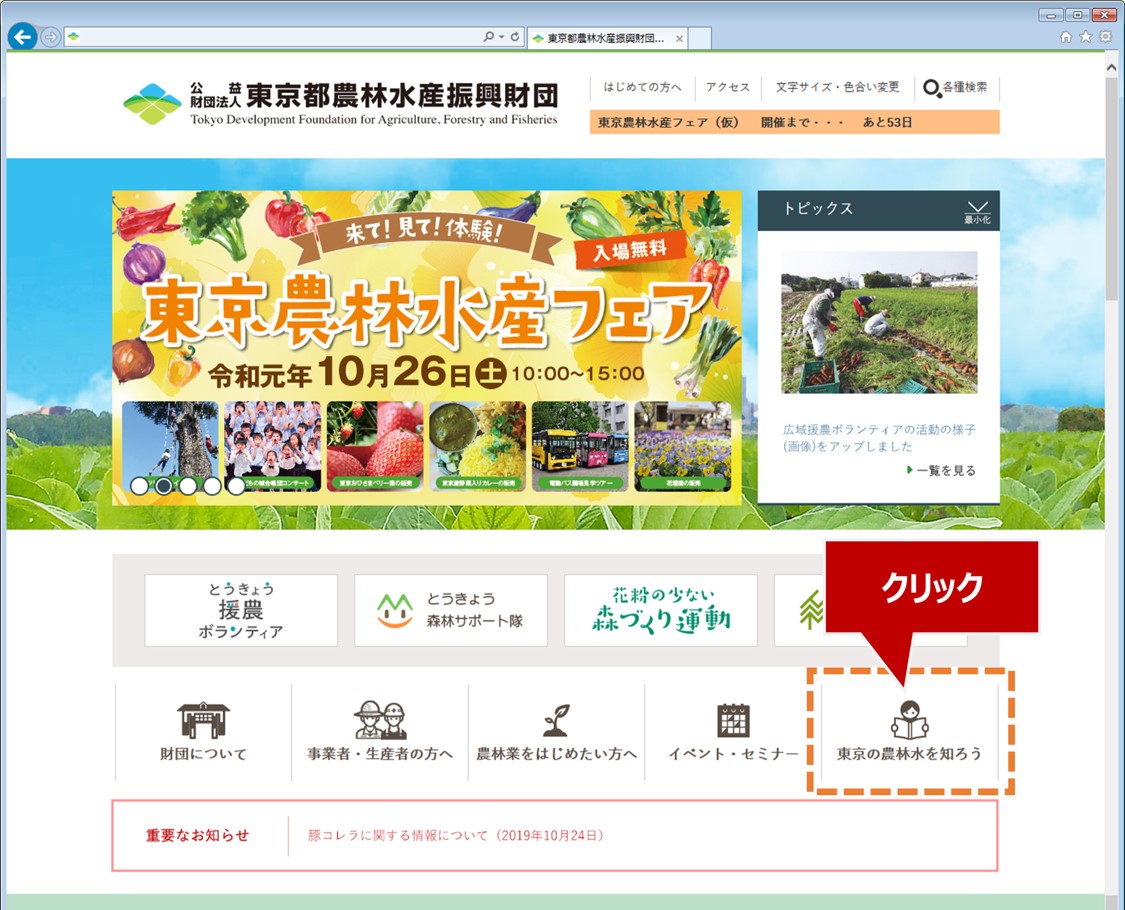
Task: Open とうきょう森林サポート隊 banner
Action: (451, 610)
